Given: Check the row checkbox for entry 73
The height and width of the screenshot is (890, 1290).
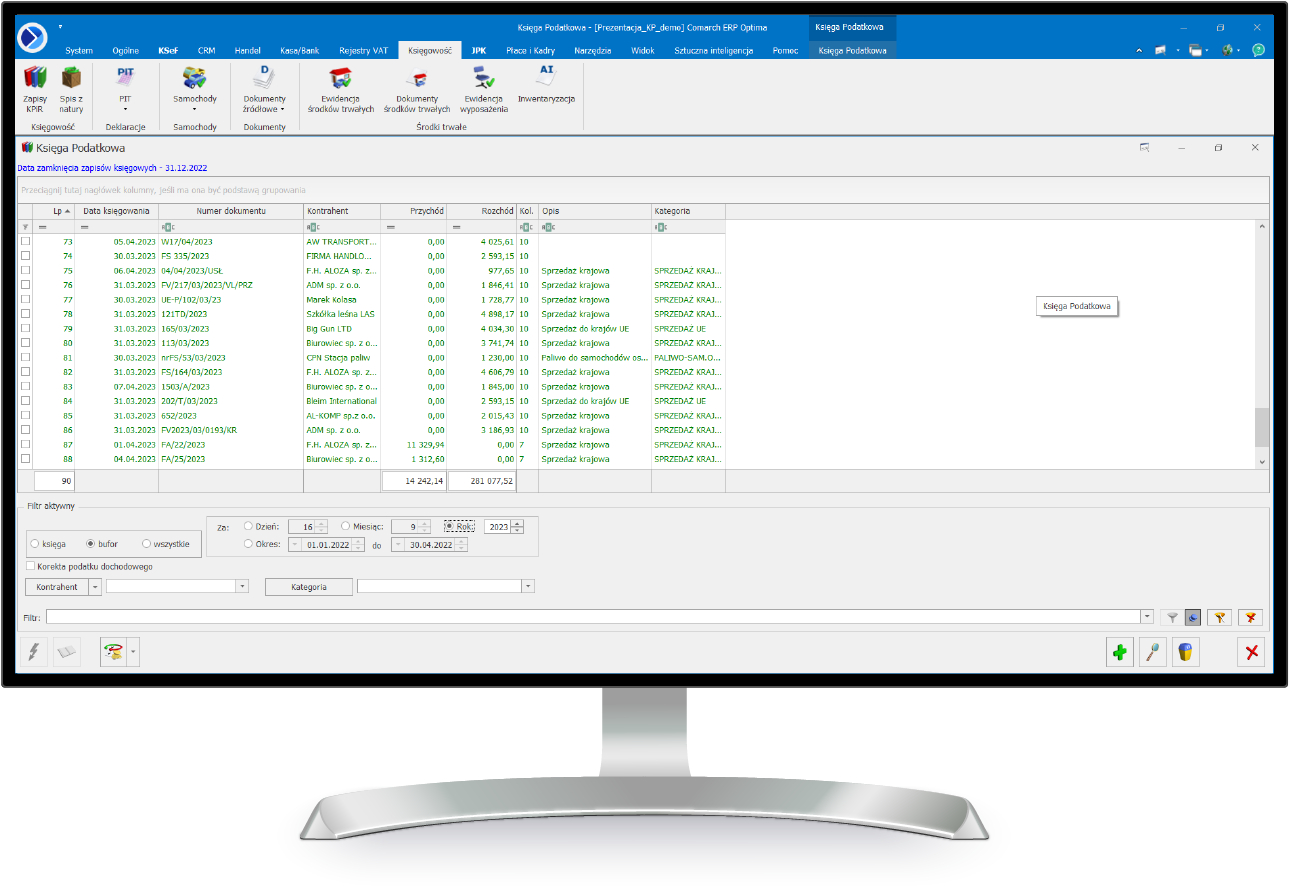Looking at the screenshot, I should click(25, 241).
